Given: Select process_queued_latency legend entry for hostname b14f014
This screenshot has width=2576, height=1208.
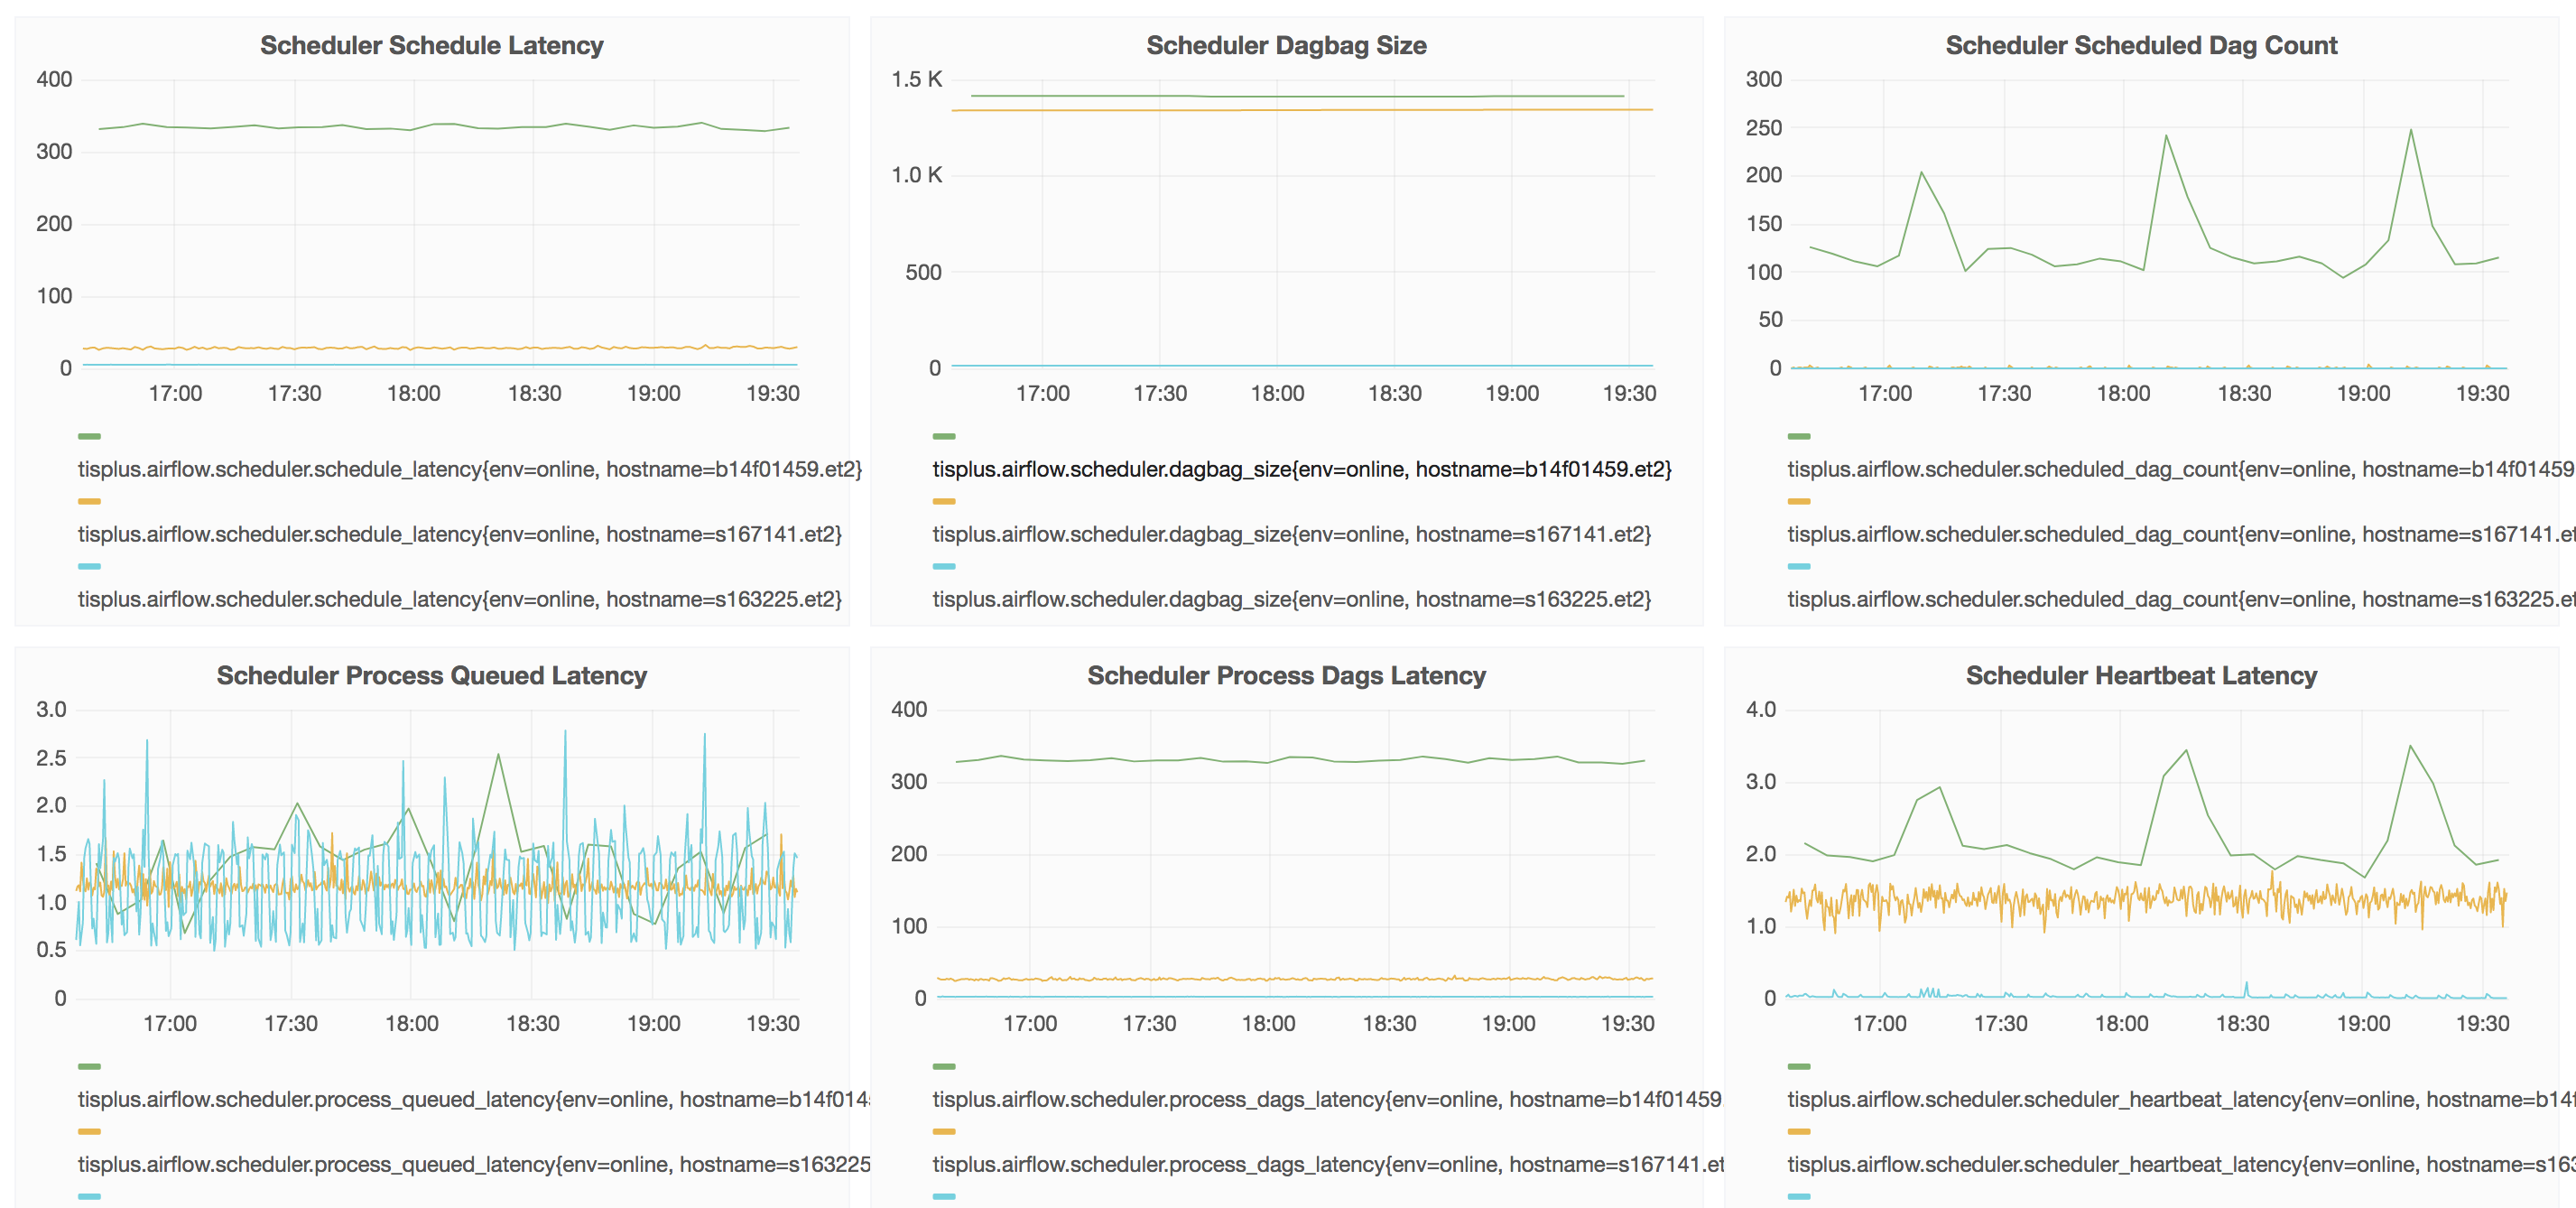Looking at the screenshot, I should pos(474,1099).
